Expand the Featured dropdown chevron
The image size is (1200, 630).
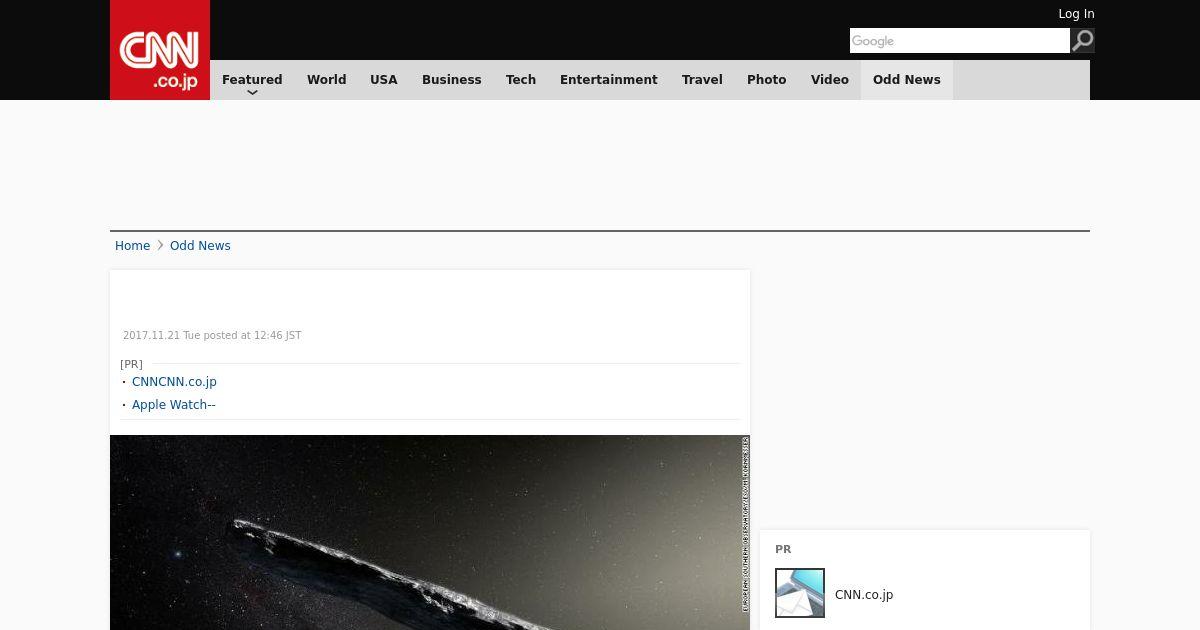coord(252,92)
